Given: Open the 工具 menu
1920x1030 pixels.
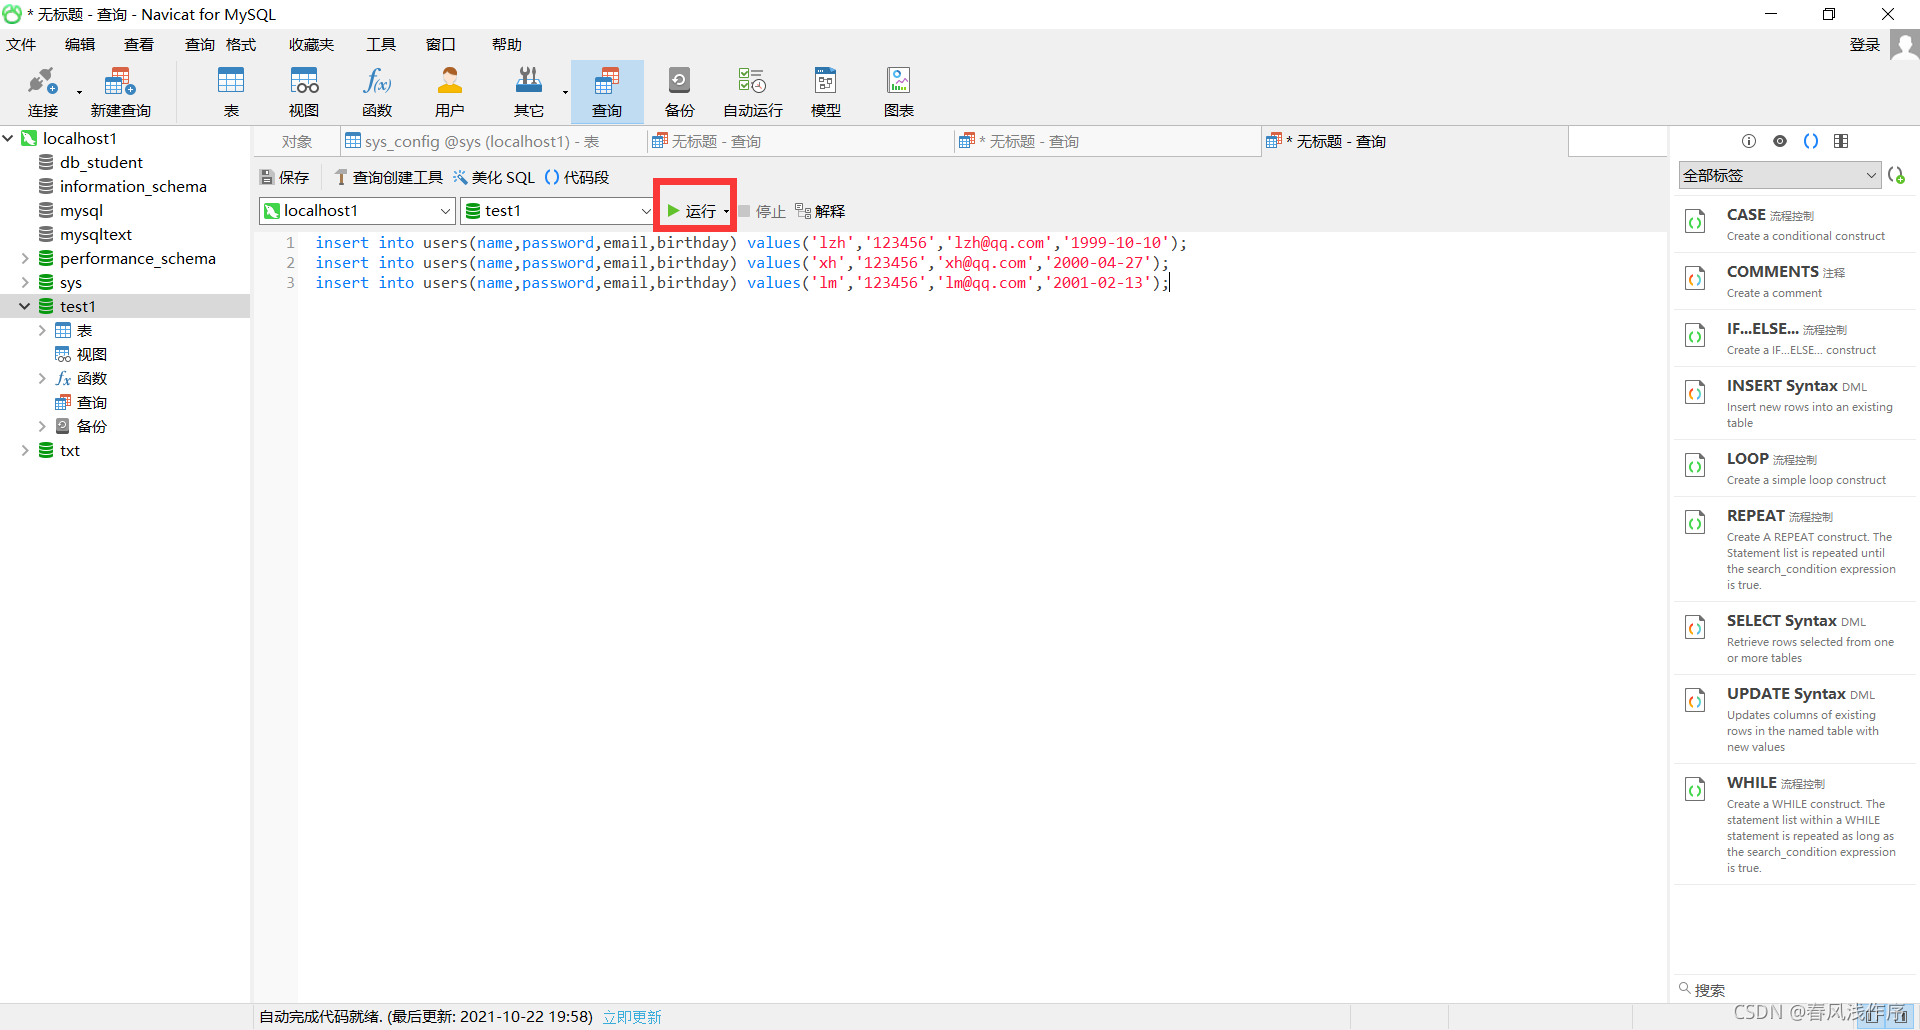Looking at the screenshot, I should [381, 45].
